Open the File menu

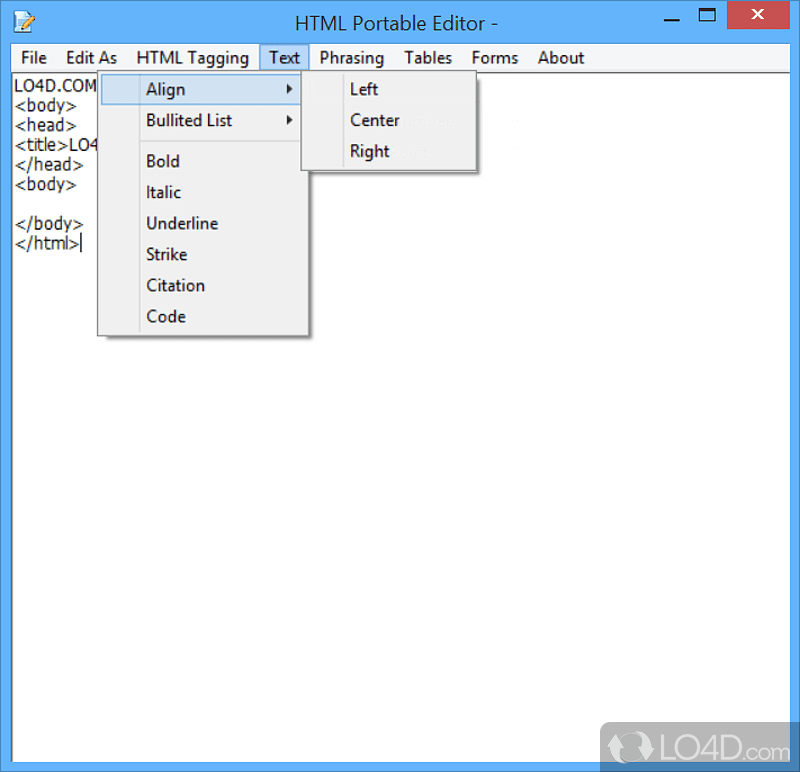point(34,58)
